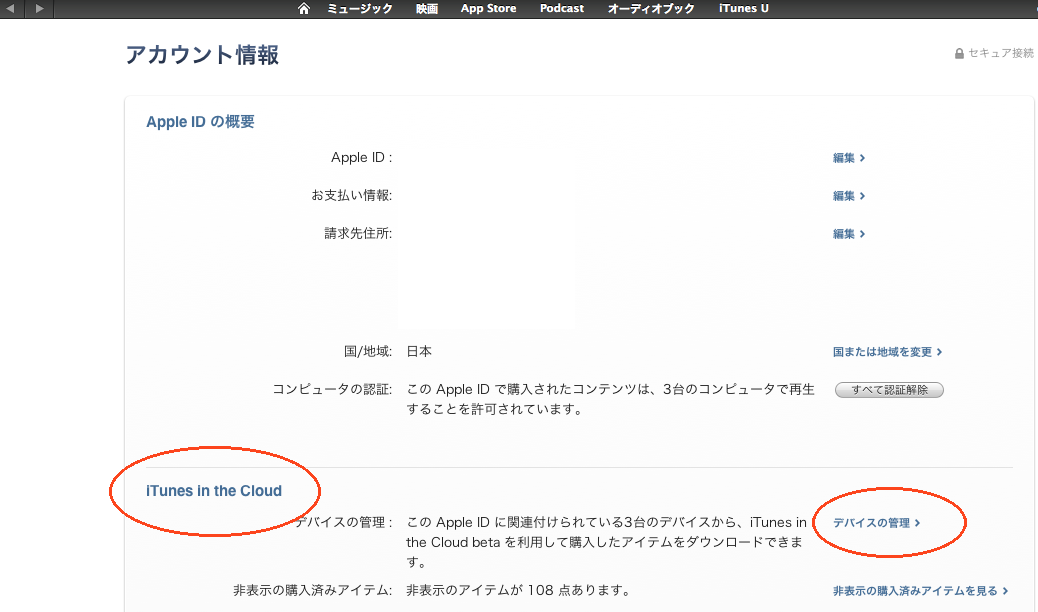Click the Apple ID の概要 section heading
1038x612 pixels.
pyautogui.click(x=201, y=122)
